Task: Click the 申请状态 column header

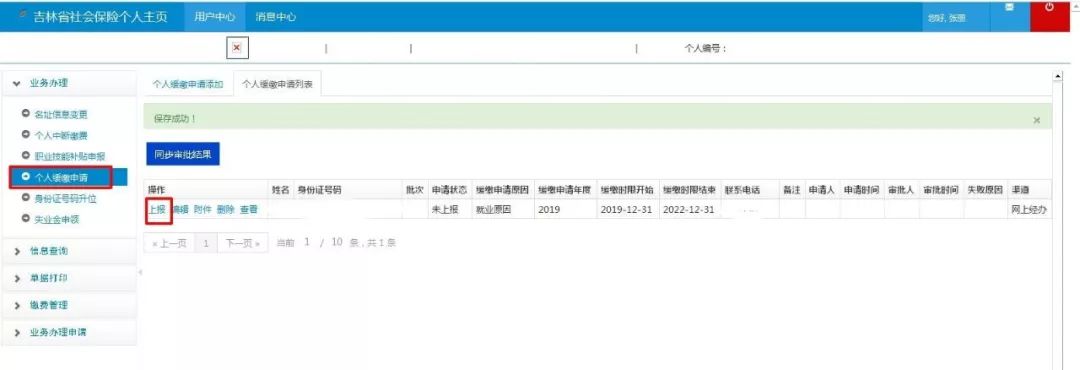Action: [x=449, y=189]
